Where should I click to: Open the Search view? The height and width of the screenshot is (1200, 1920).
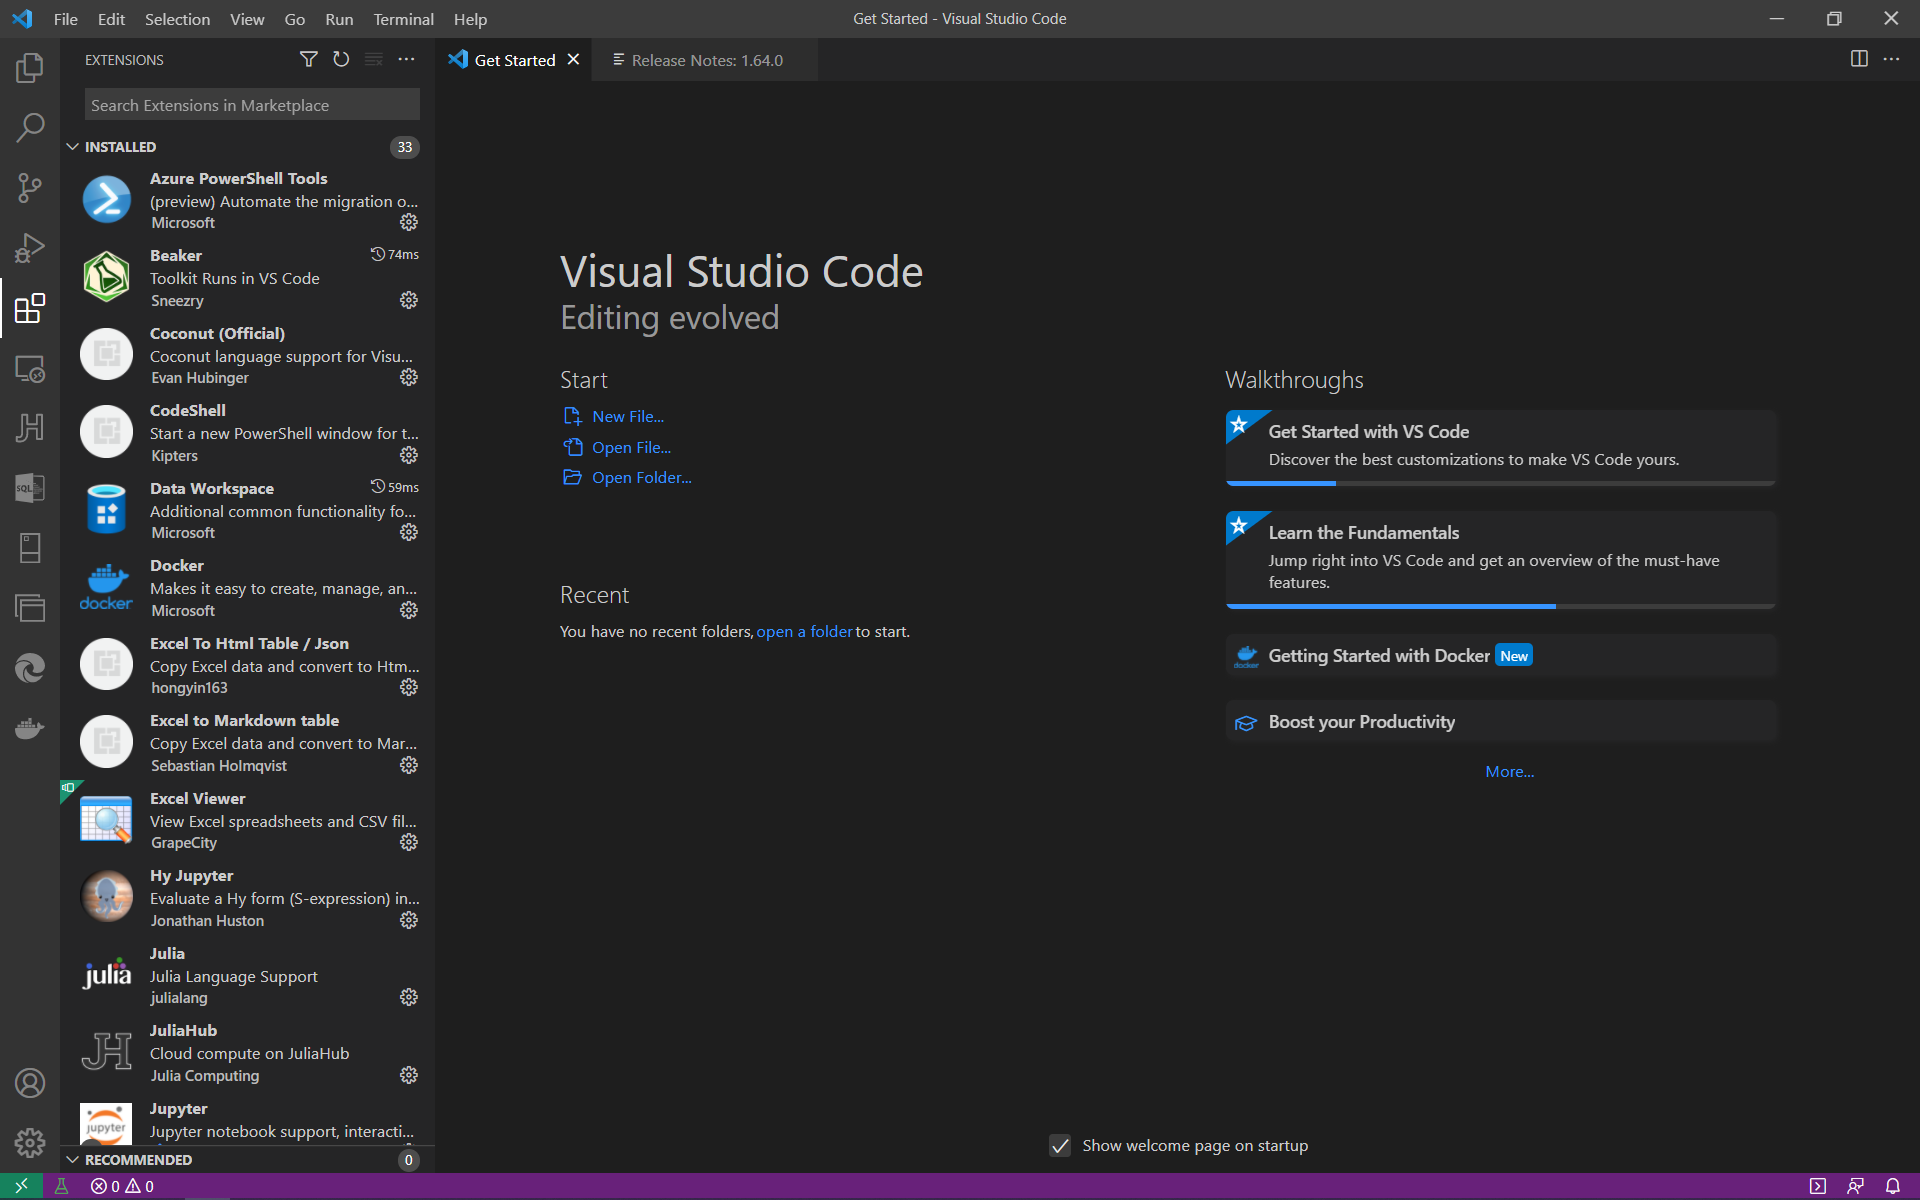[30, 127]
